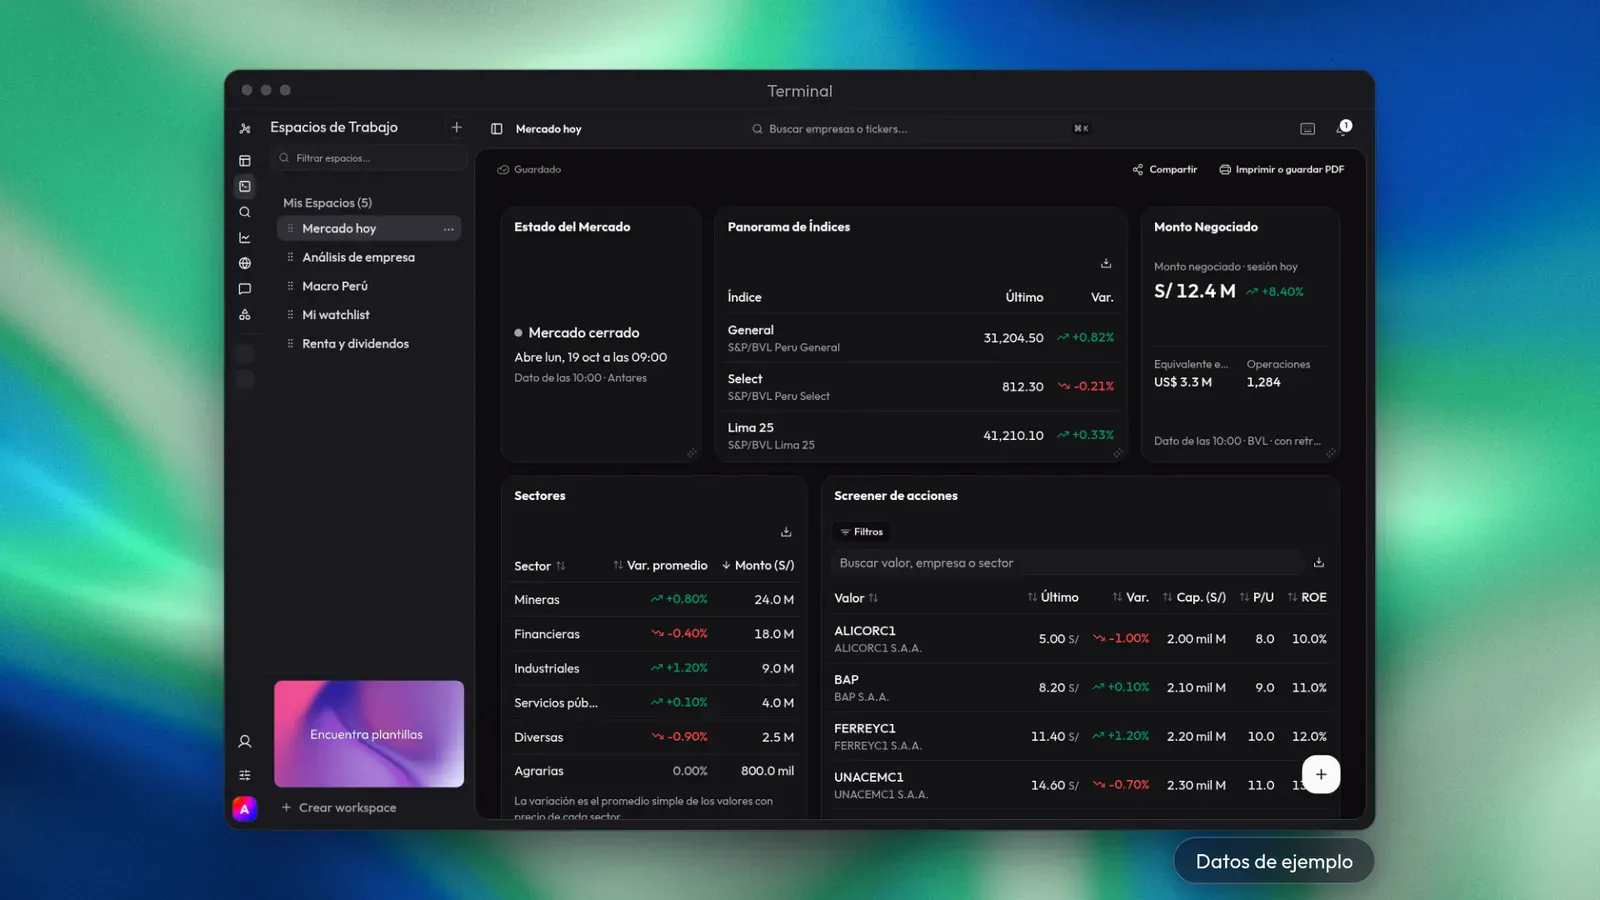
Task: Focus the Filtrar espacios search field
Action: (x=372, y=158)
